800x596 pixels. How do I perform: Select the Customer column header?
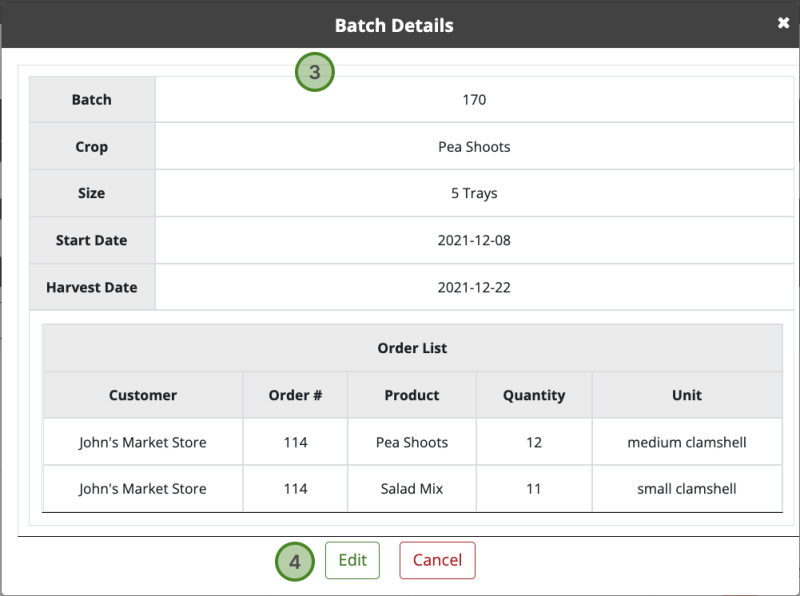click(142, 395)
